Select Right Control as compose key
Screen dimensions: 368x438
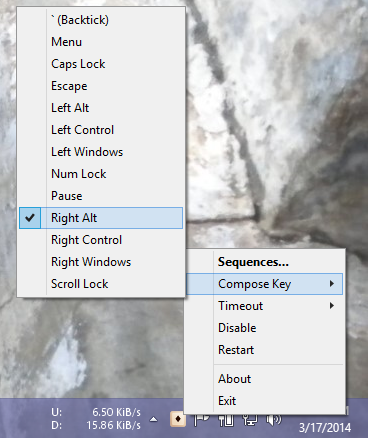(x=101, y=240)
